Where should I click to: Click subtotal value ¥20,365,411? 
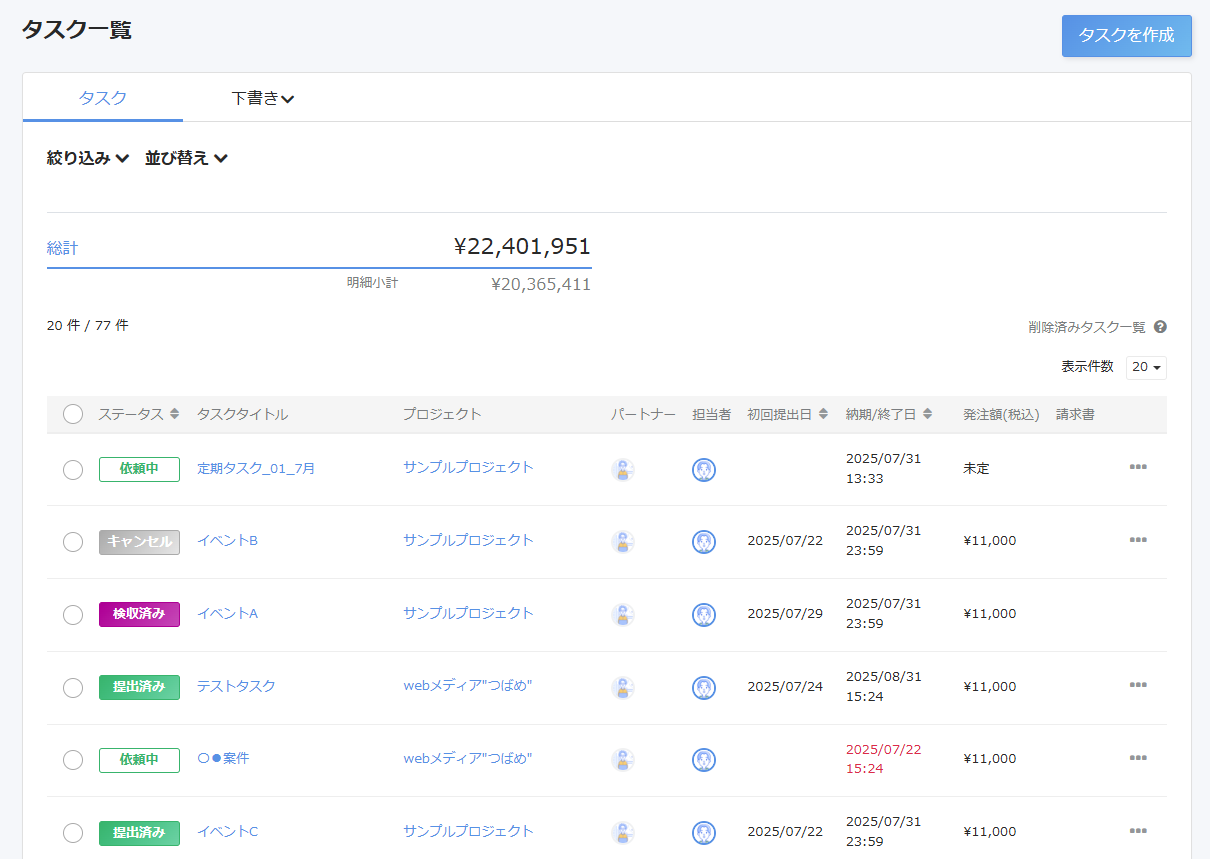pos(541,284)
